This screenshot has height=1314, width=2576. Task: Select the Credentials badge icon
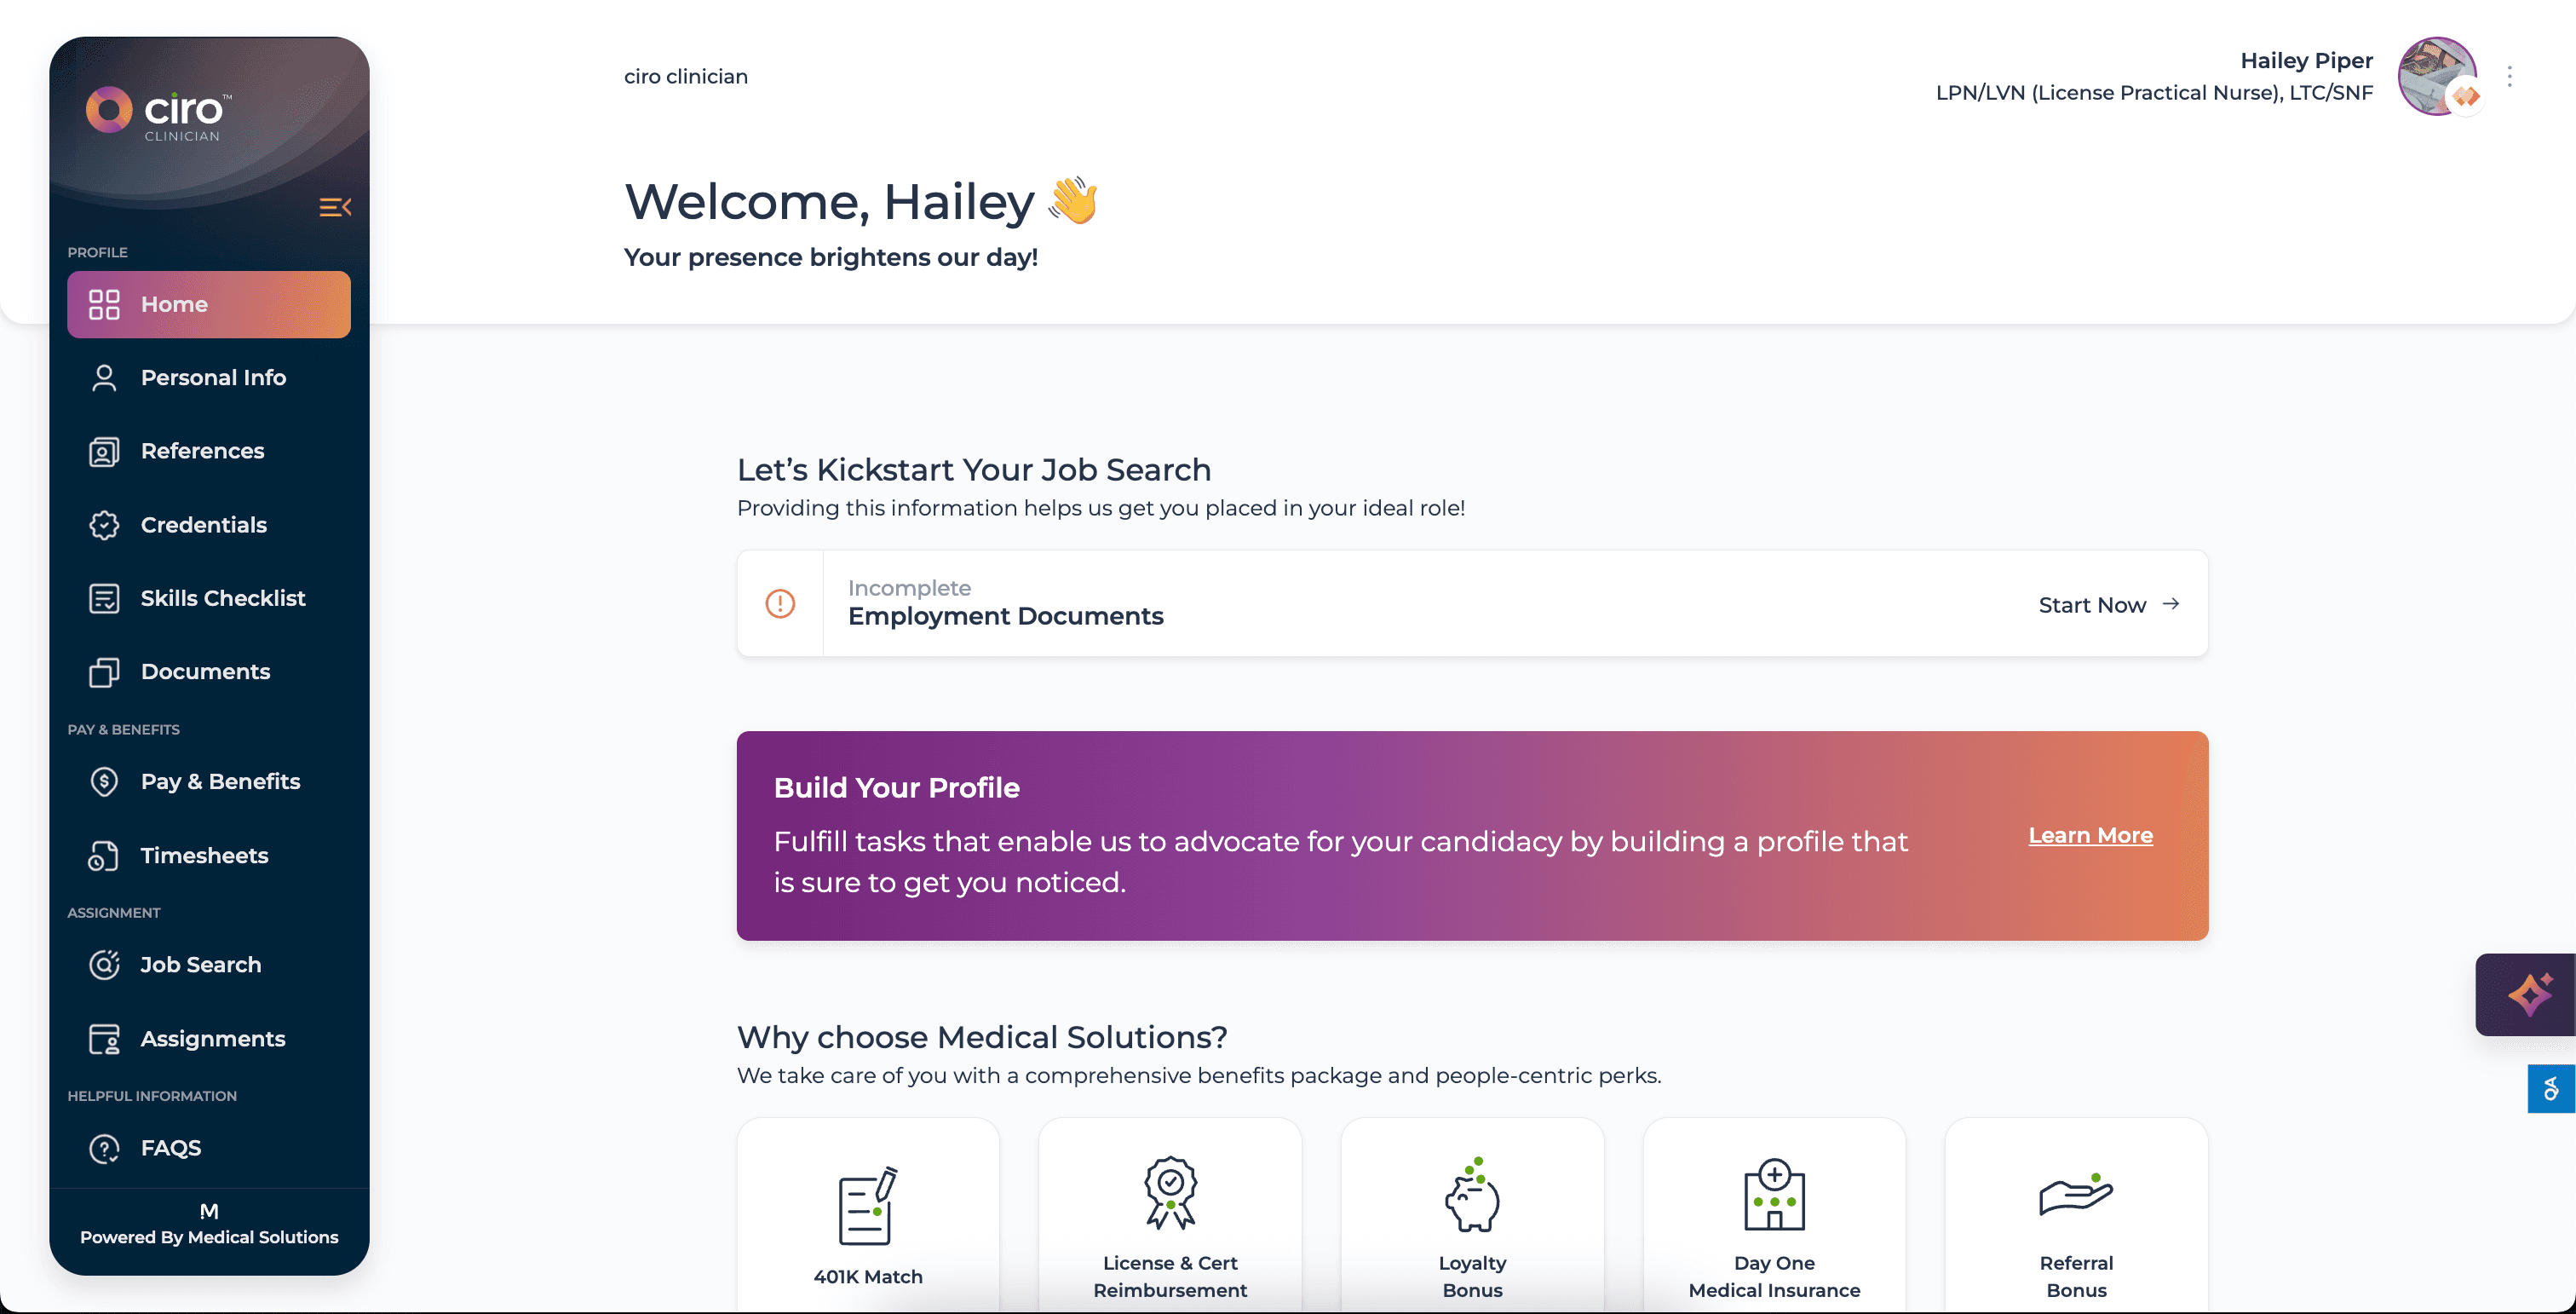[104, 525]
